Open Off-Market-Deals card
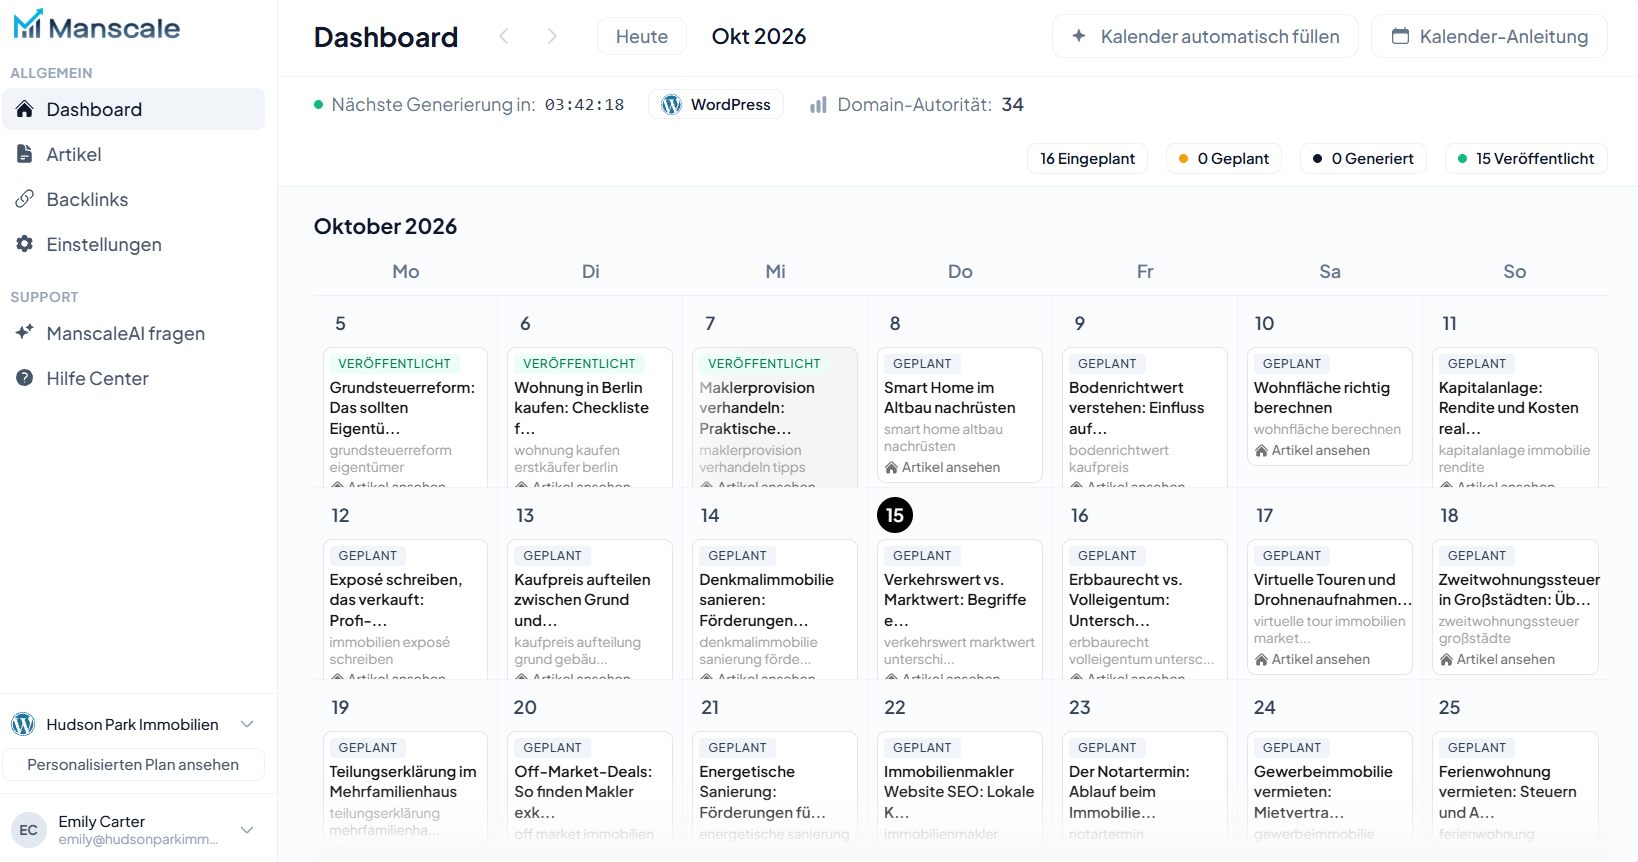 [590, 790]
